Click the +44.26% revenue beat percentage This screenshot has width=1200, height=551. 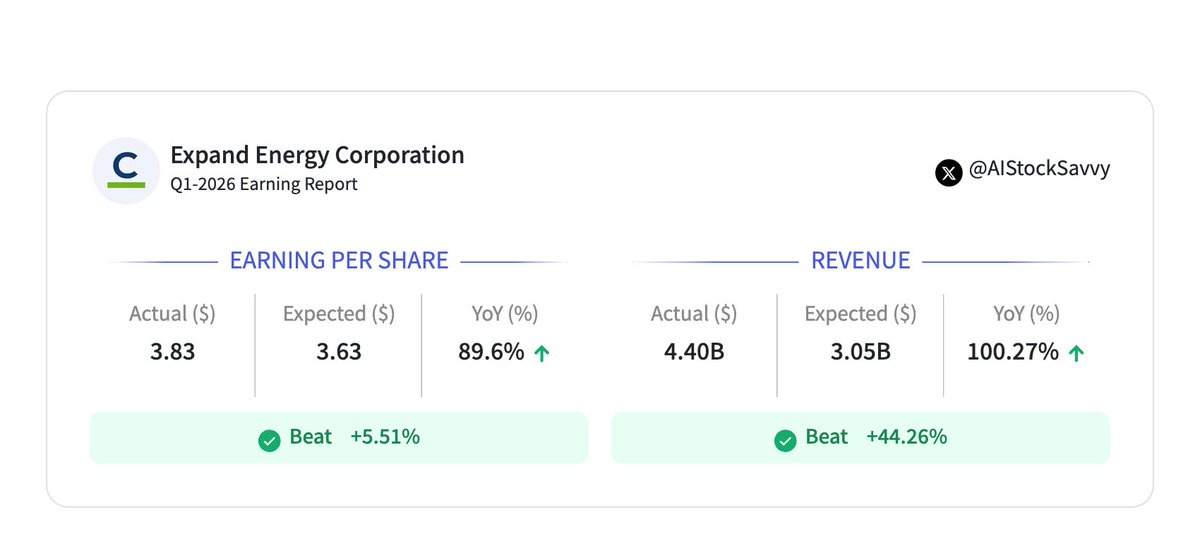[x=906, y=437]
